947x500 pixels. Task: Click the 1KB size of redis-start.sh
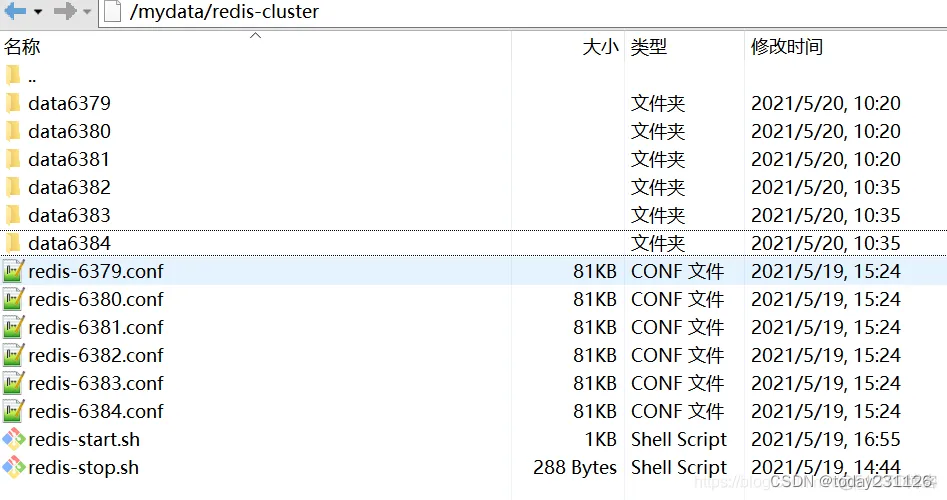(601, 440)
